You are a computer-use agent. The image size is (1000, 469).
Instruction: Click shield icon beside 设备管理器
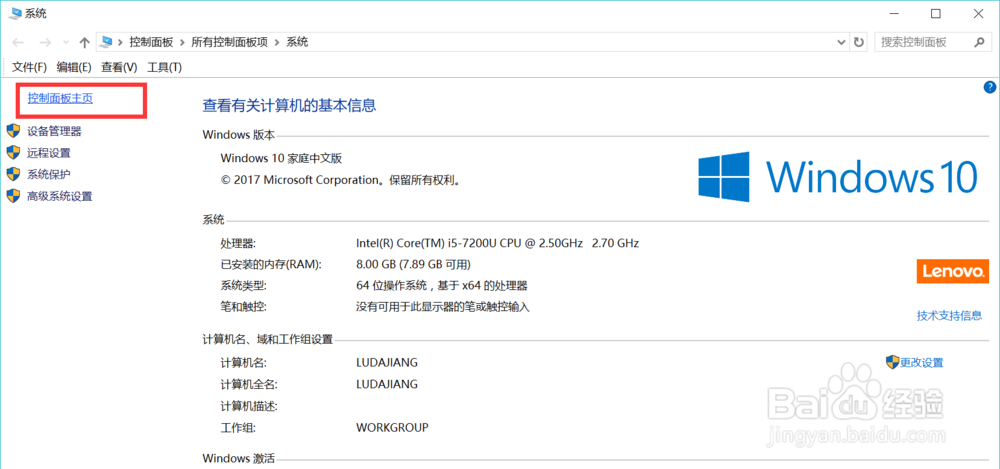(13, 131)
